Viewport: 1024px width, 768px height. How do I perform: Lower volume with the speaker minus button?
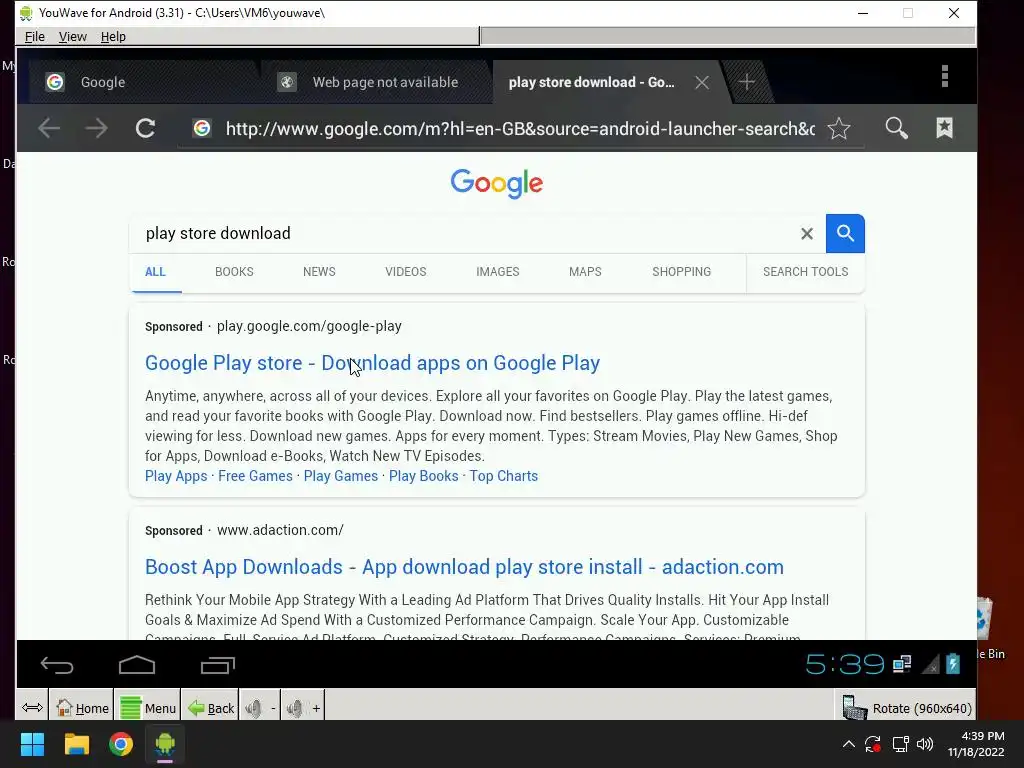(x=260, y=708)
